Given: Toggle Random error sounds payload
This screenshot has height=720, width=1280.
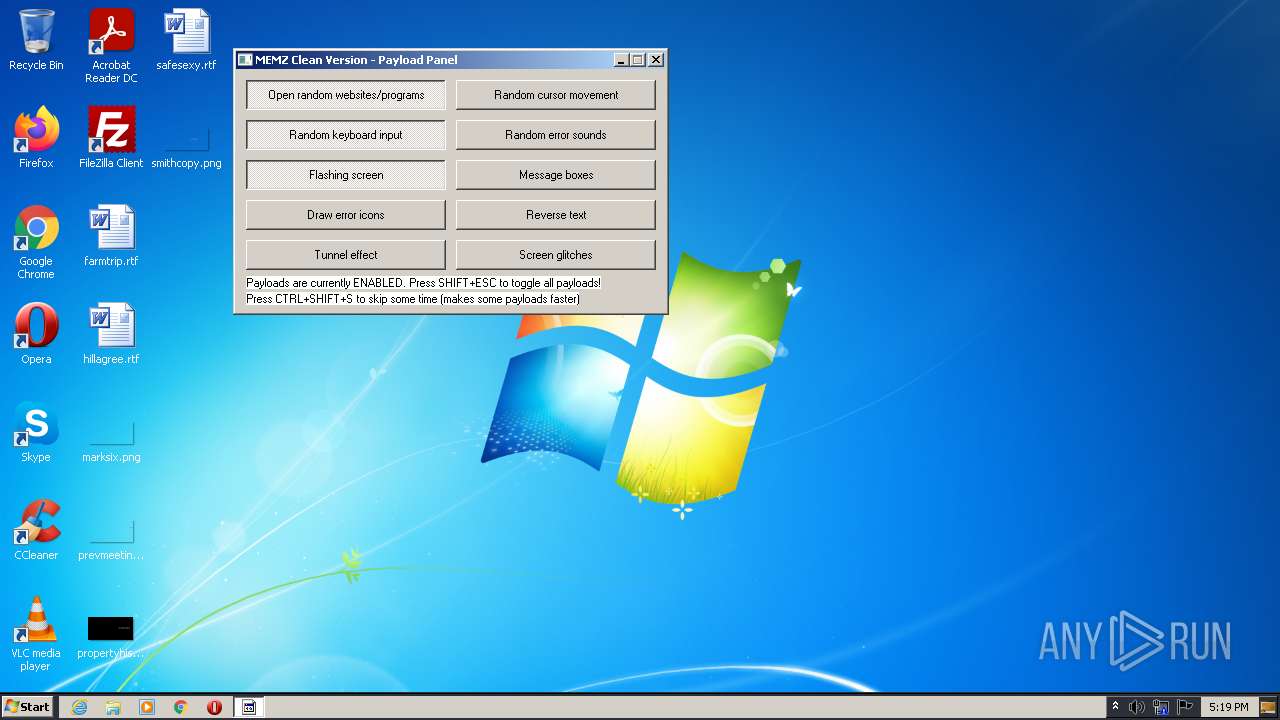Looking at the screenshot, I should [556, 135].
